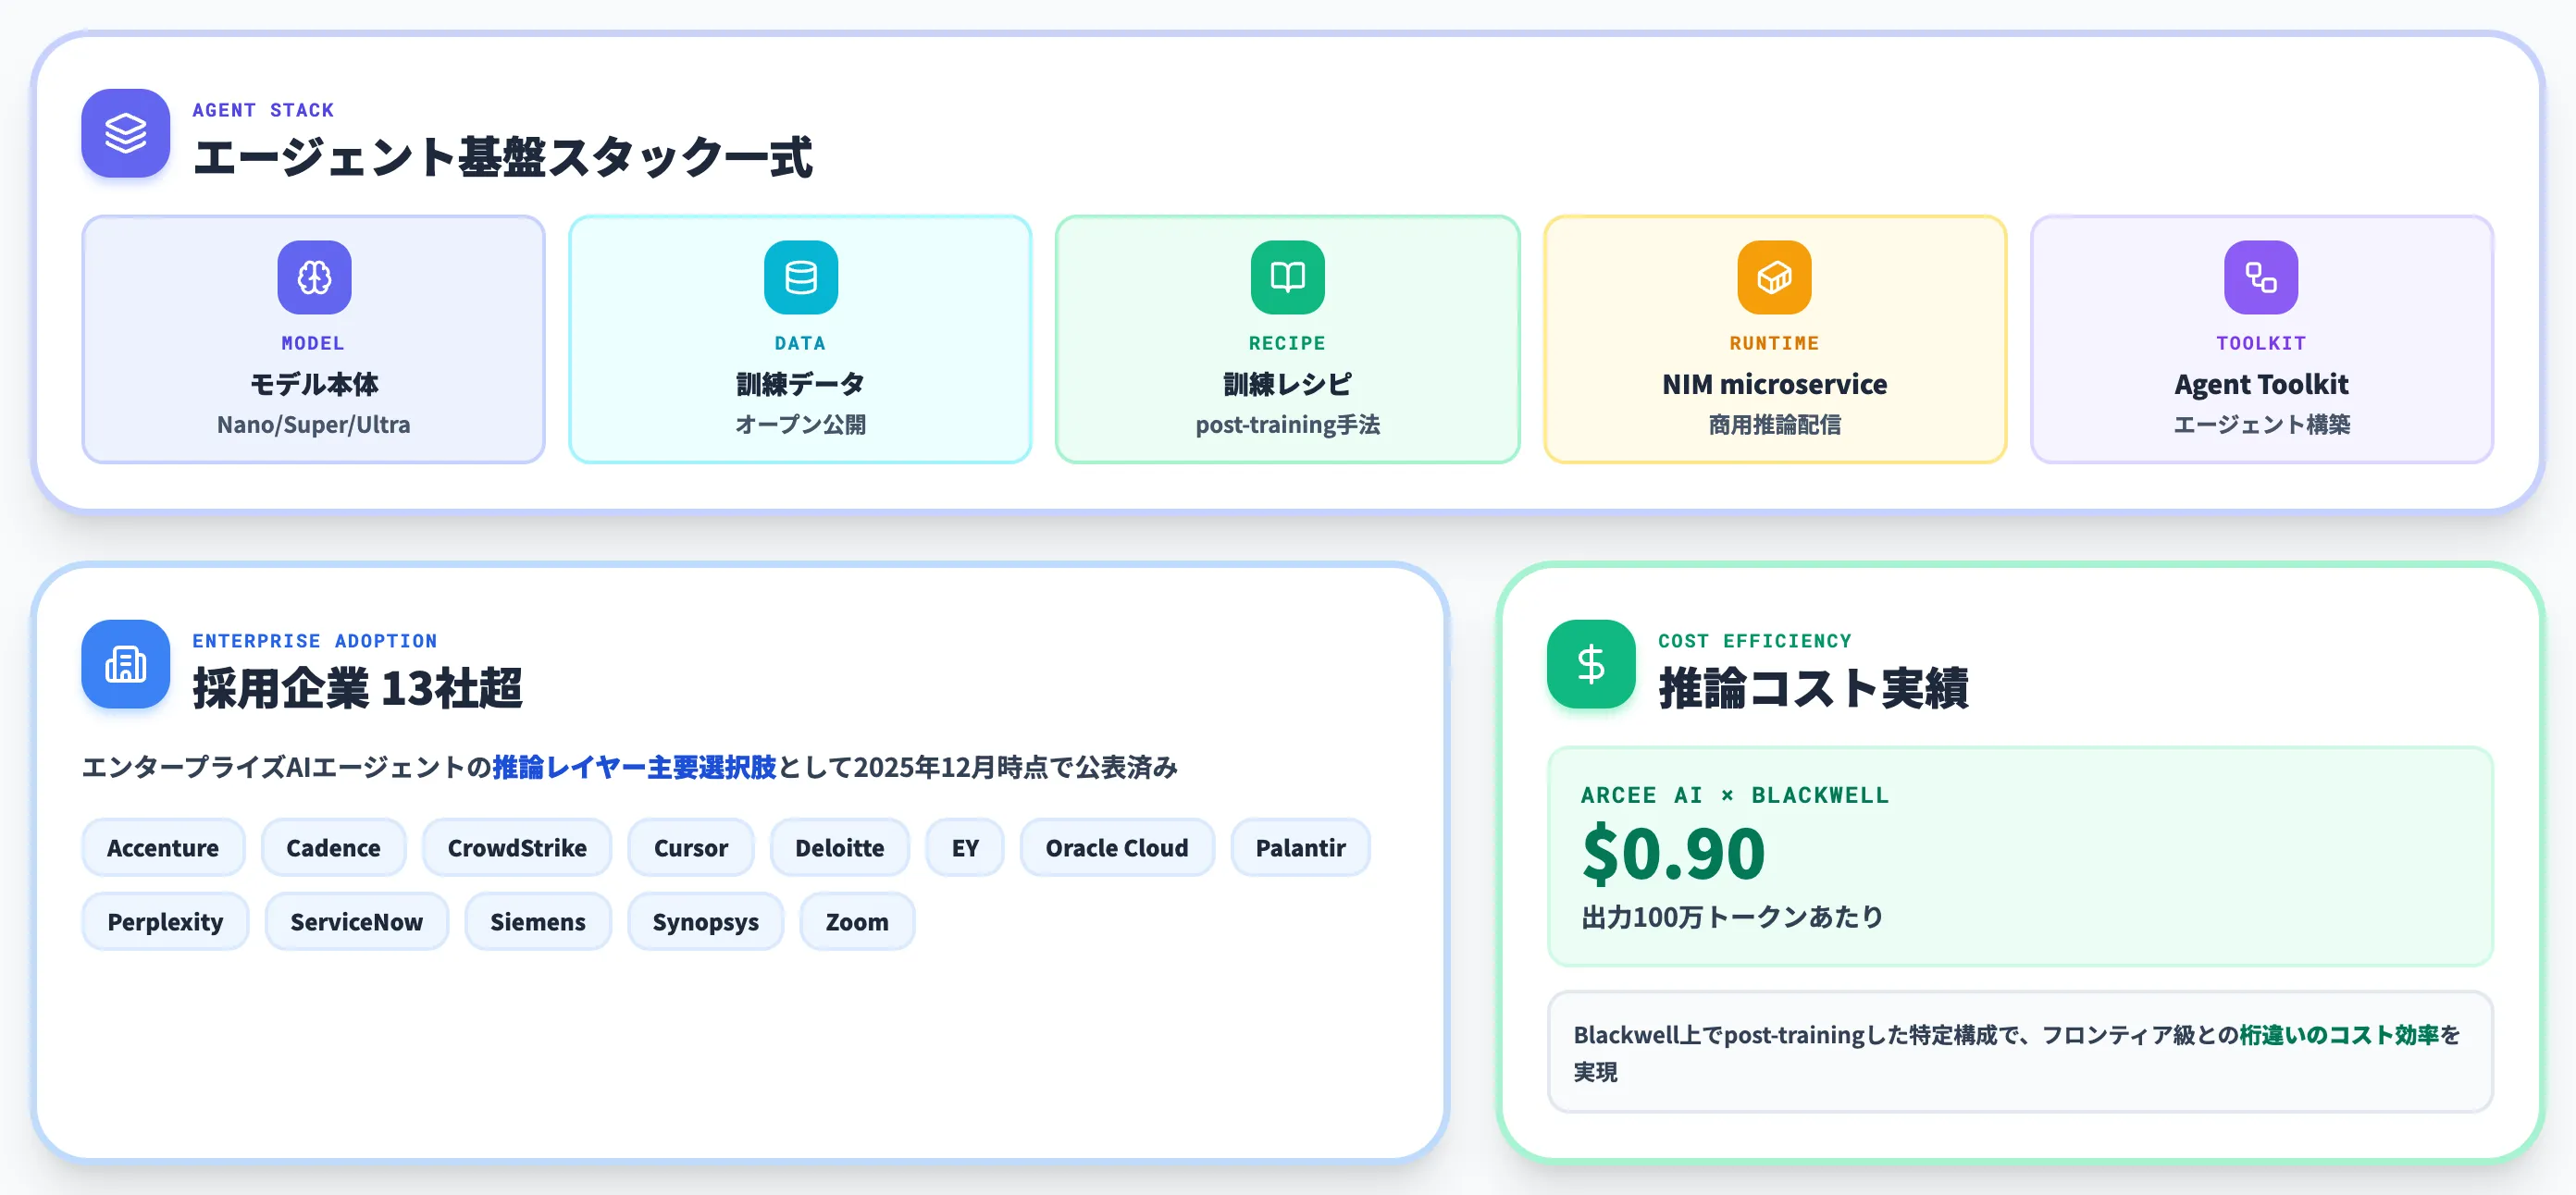Click the Nano/Super/Ultra subtitle
2576x1195 pixels.
tap(314, 425)
